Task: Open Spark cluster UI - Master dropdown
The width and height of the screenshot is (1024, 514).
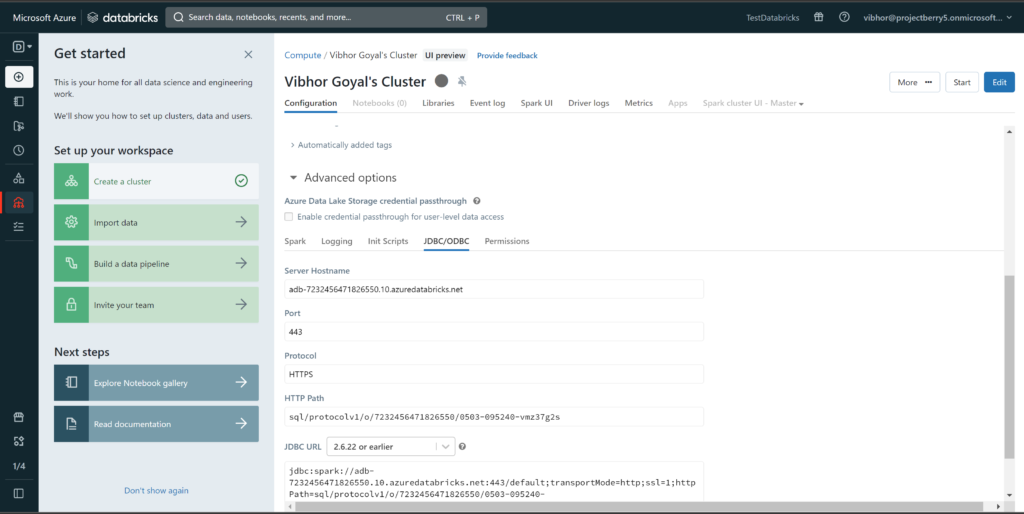Action: coord(753,103)
